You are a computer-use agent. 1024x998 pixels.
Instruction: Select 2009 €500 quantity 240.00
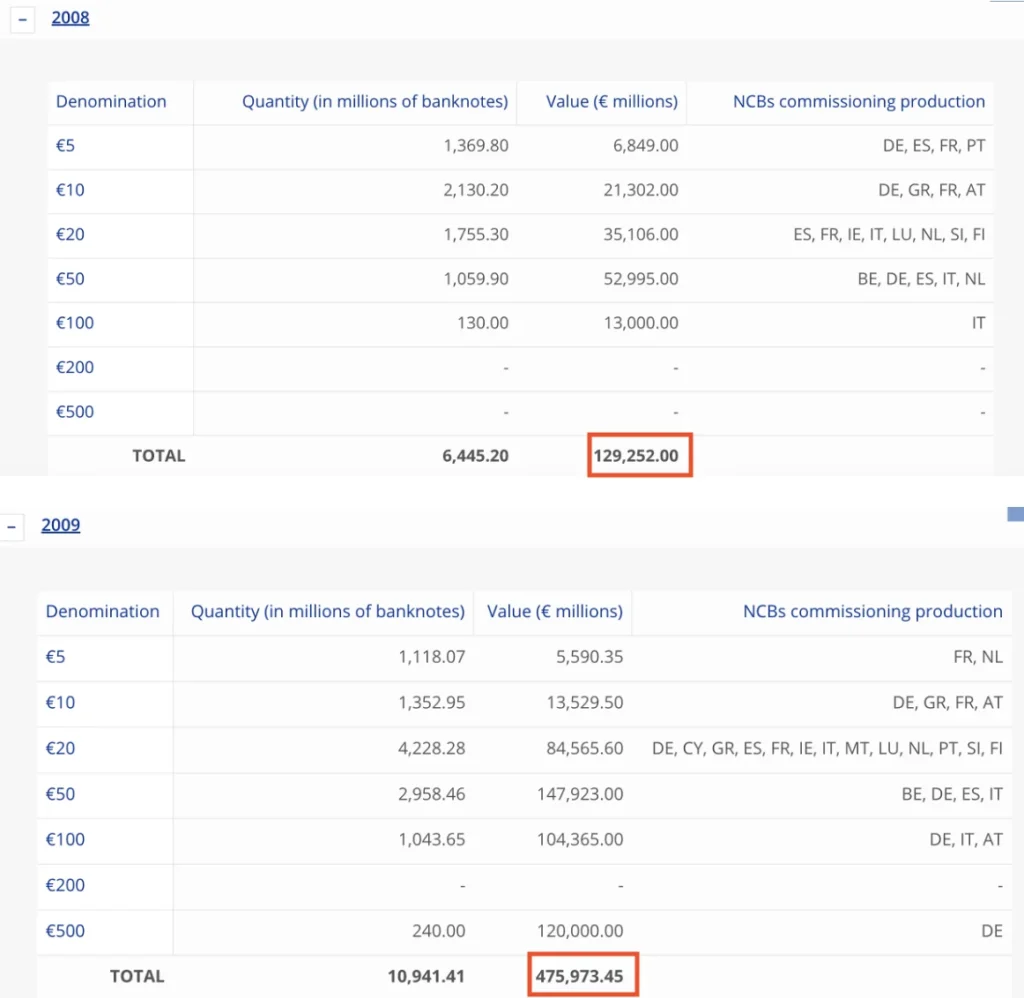pyautogui.click(x=439, y=931)
